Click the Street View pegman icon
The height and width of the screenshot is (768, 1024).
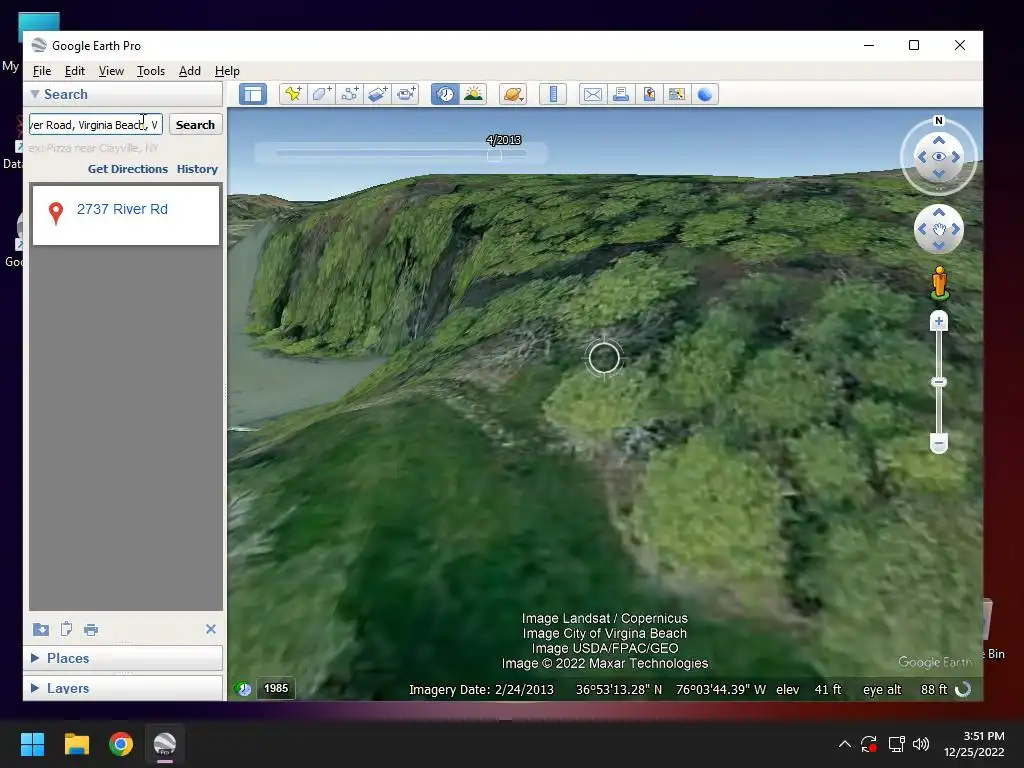pyautogui.click(x=939, y=283)
